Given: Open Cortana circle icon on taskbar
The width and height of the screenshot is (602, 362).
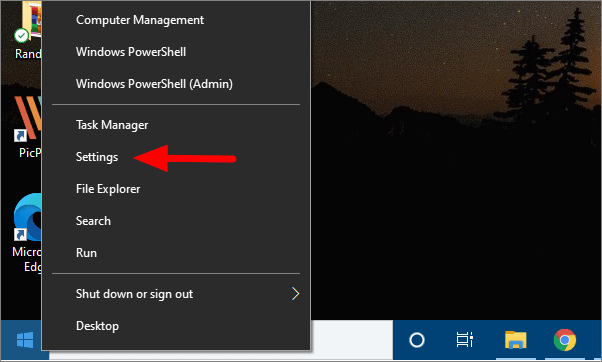Looking at the screenshot, I should pyautogui.click(x=417, y=340).
